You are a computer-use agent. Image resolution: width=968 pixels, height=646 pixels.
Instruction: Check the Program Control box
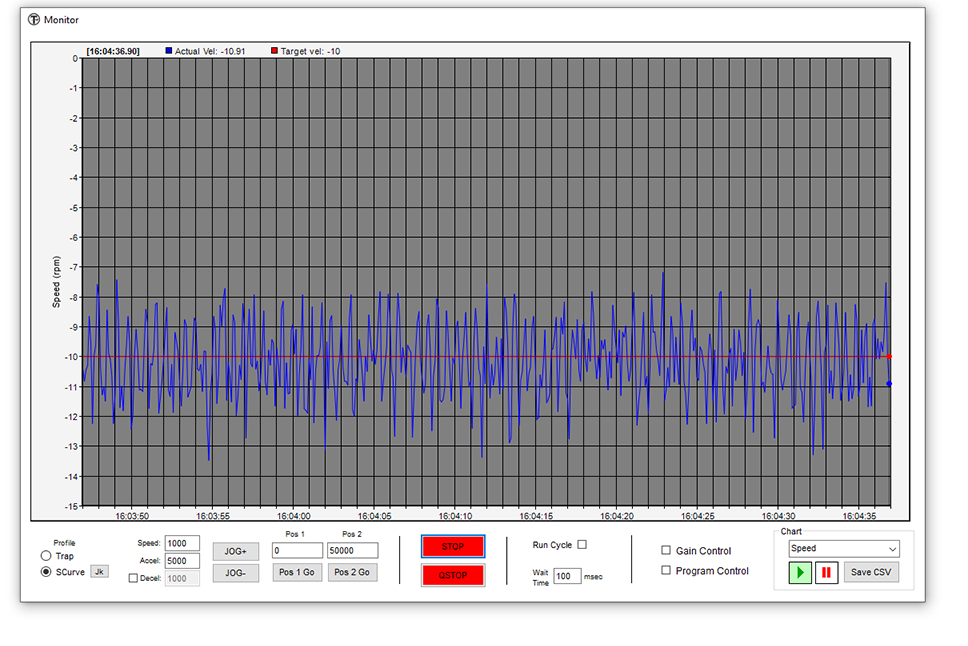(666, 571)
